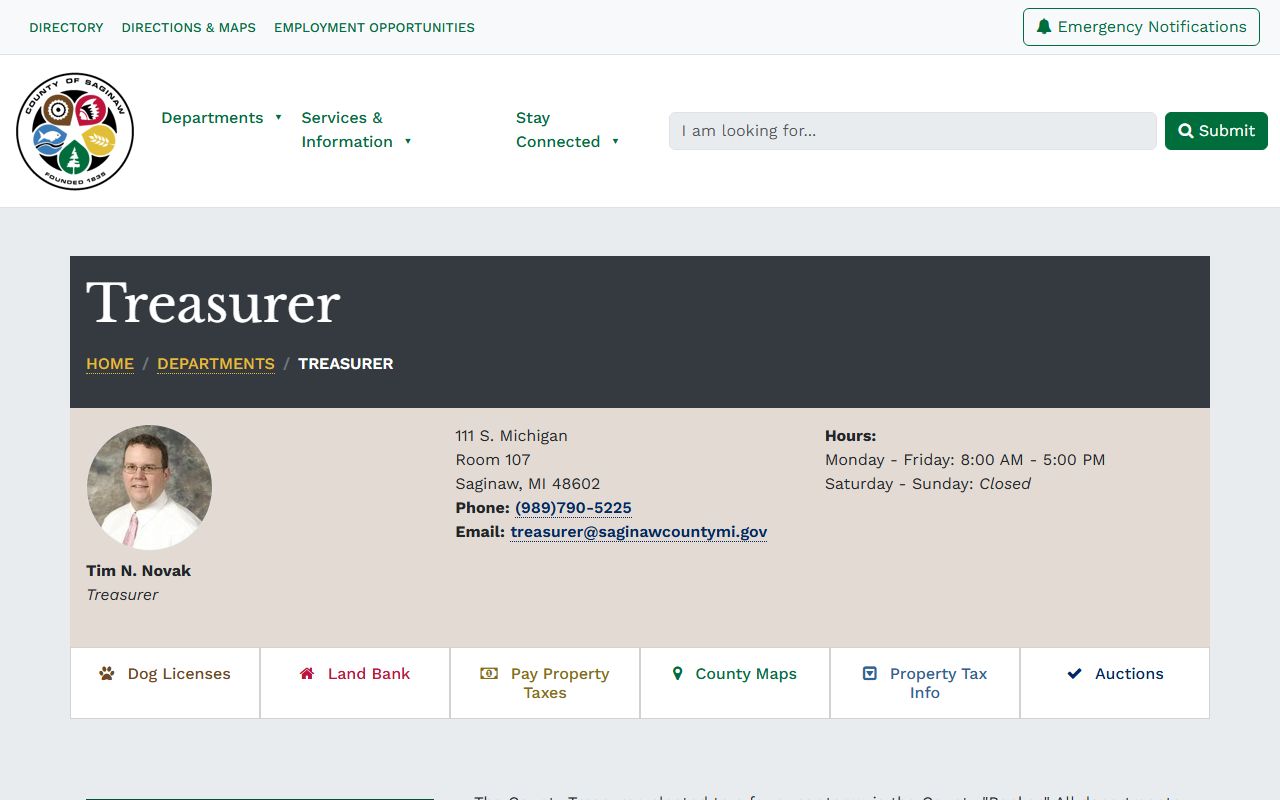Click the County of Saginaw seal logo
The height and width of the screenshot is (800, 1280).
[x=75, y=131]
